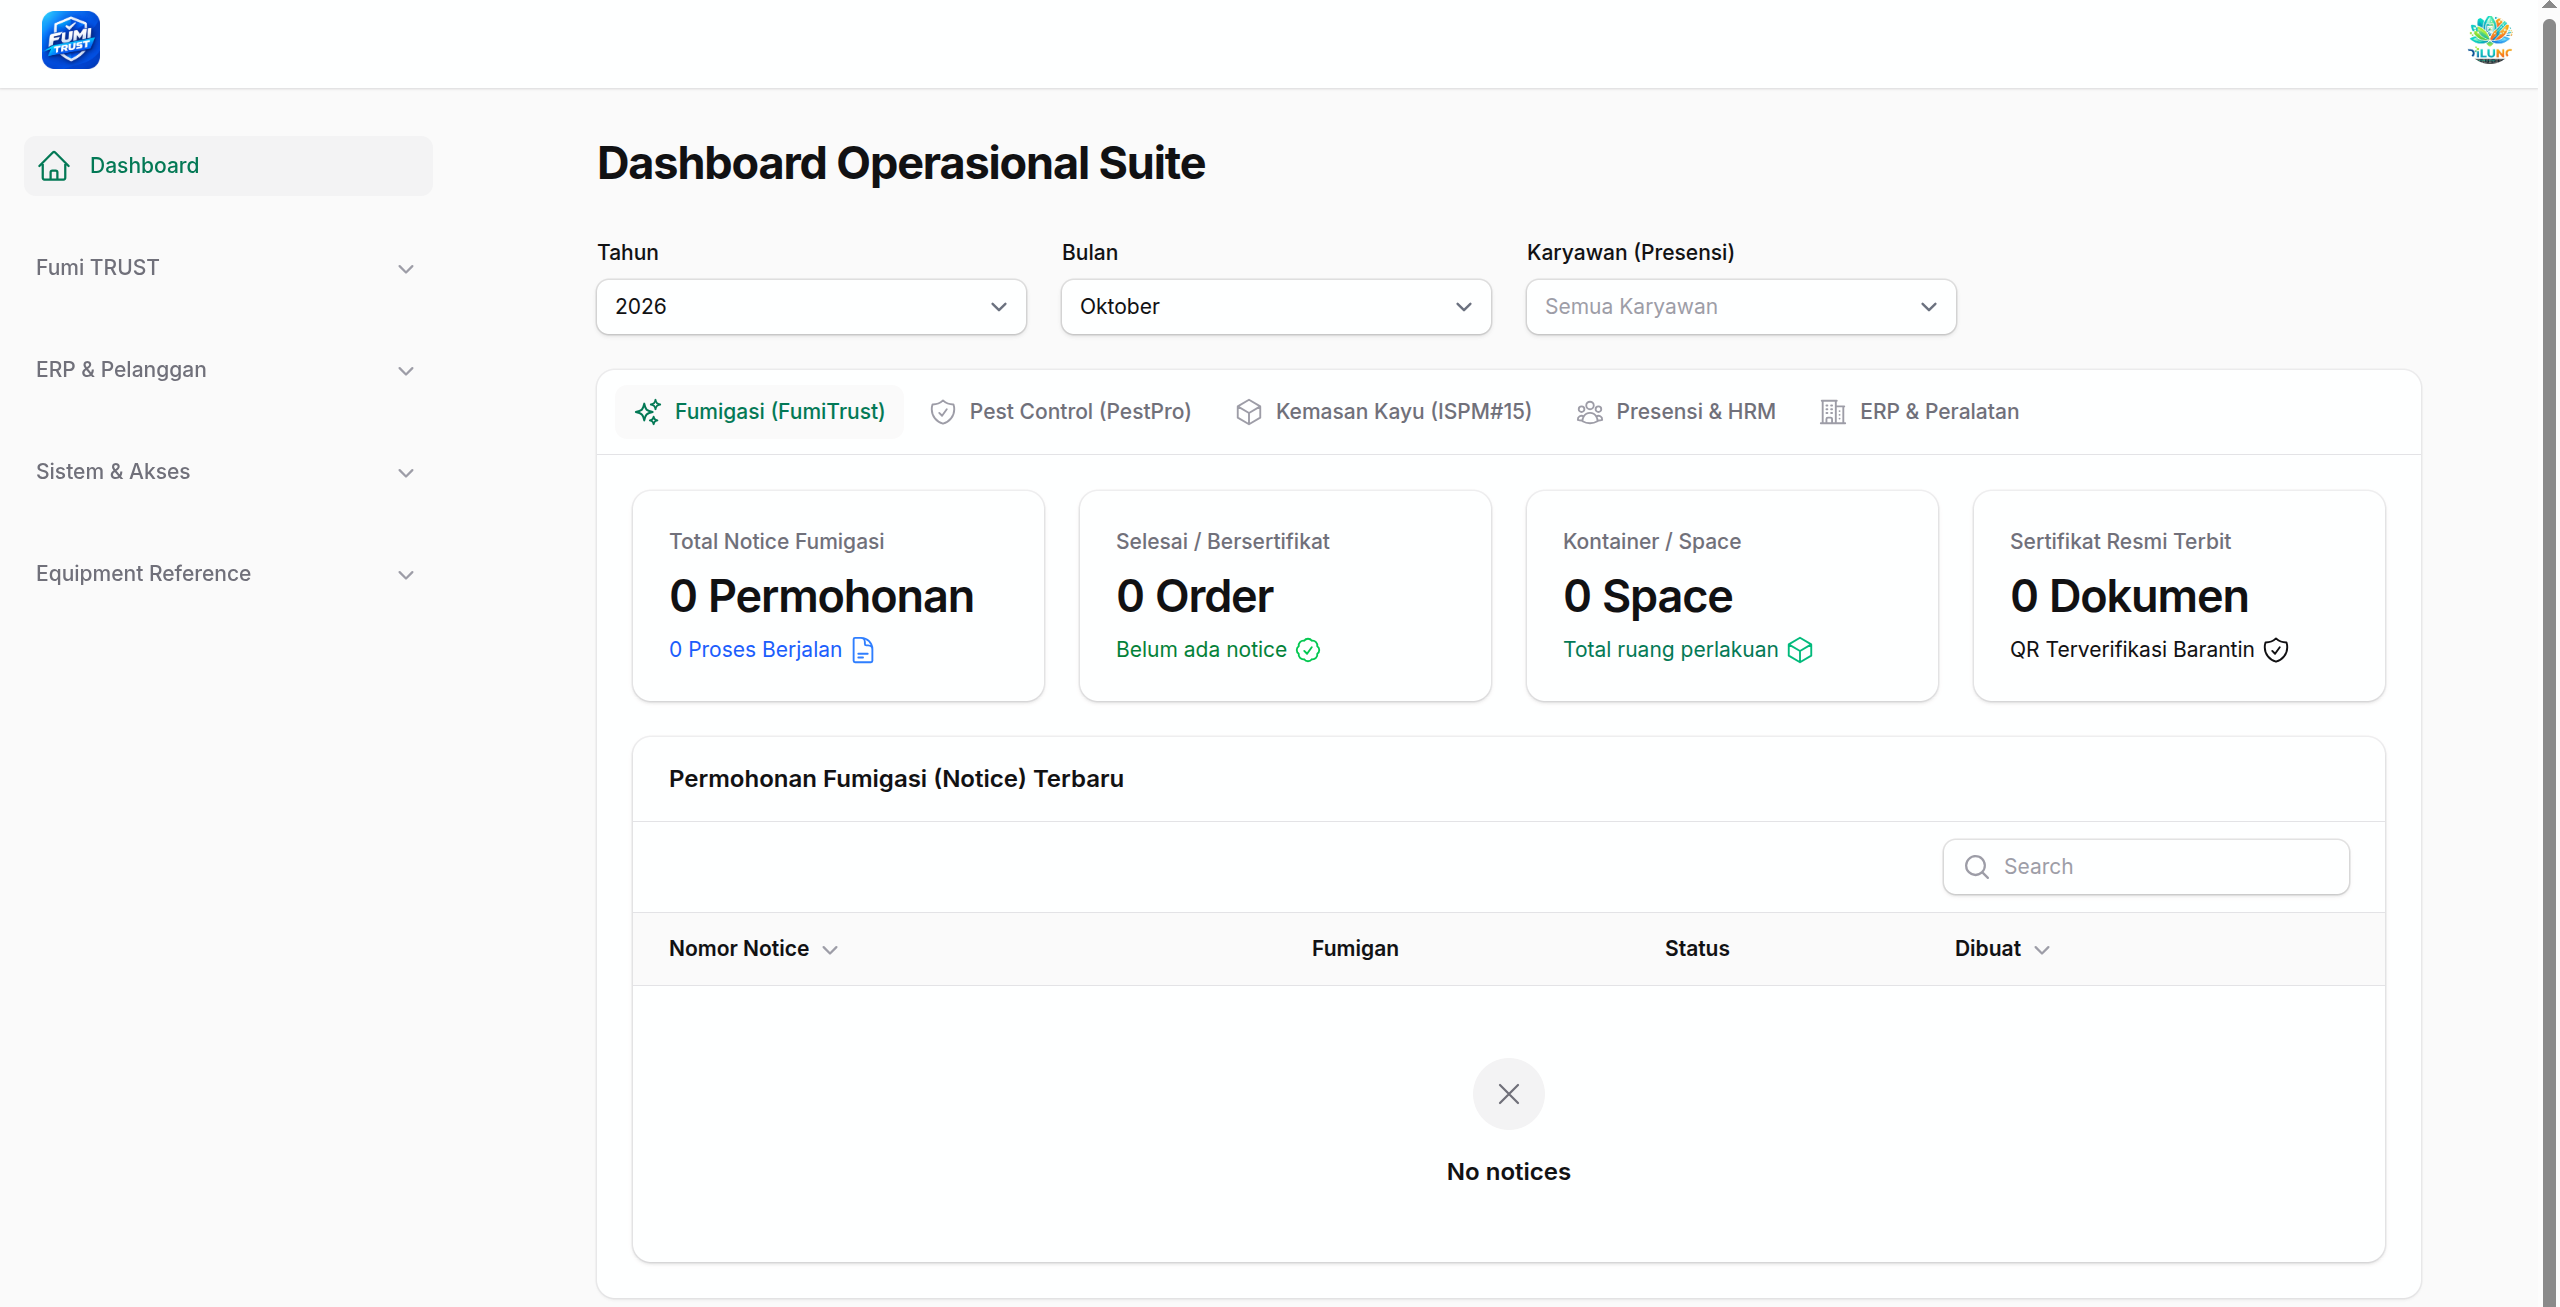
Task: Click the Total Notice Fumigasi label
Action: click(777, 542)
